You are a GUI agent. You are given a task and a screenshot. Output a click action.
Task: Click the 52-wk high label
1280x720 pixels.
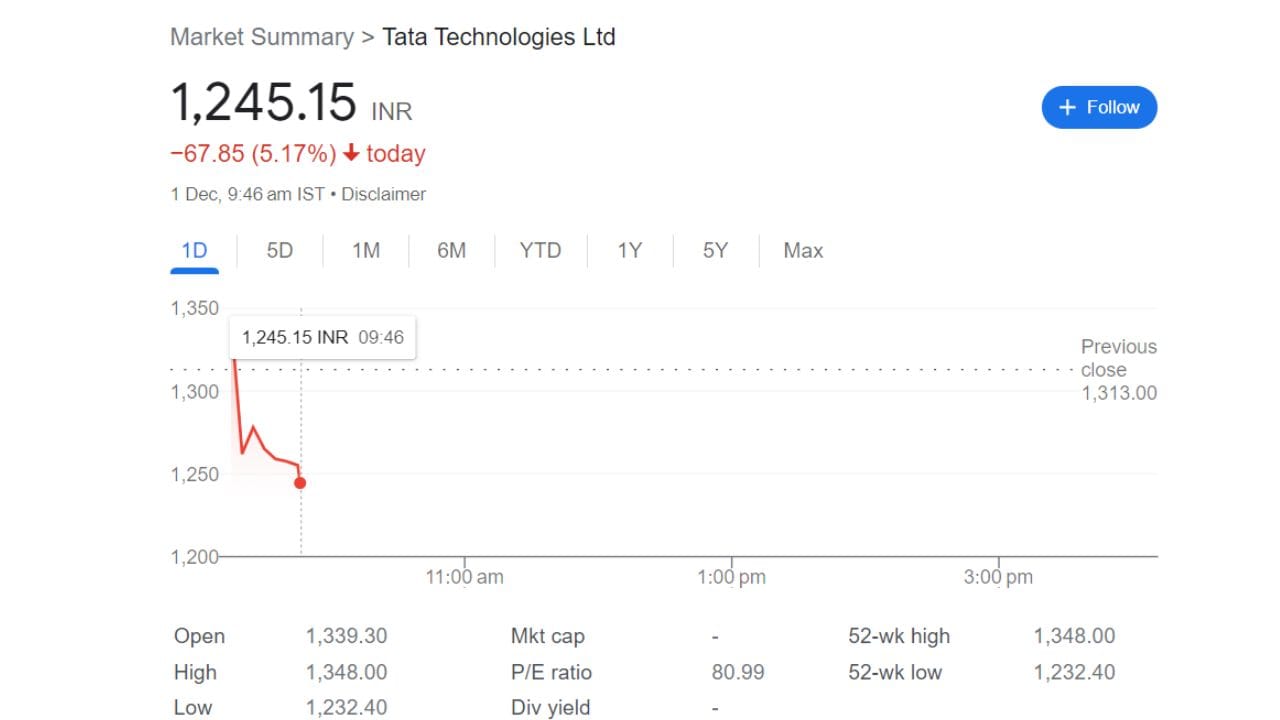[899, 636]
